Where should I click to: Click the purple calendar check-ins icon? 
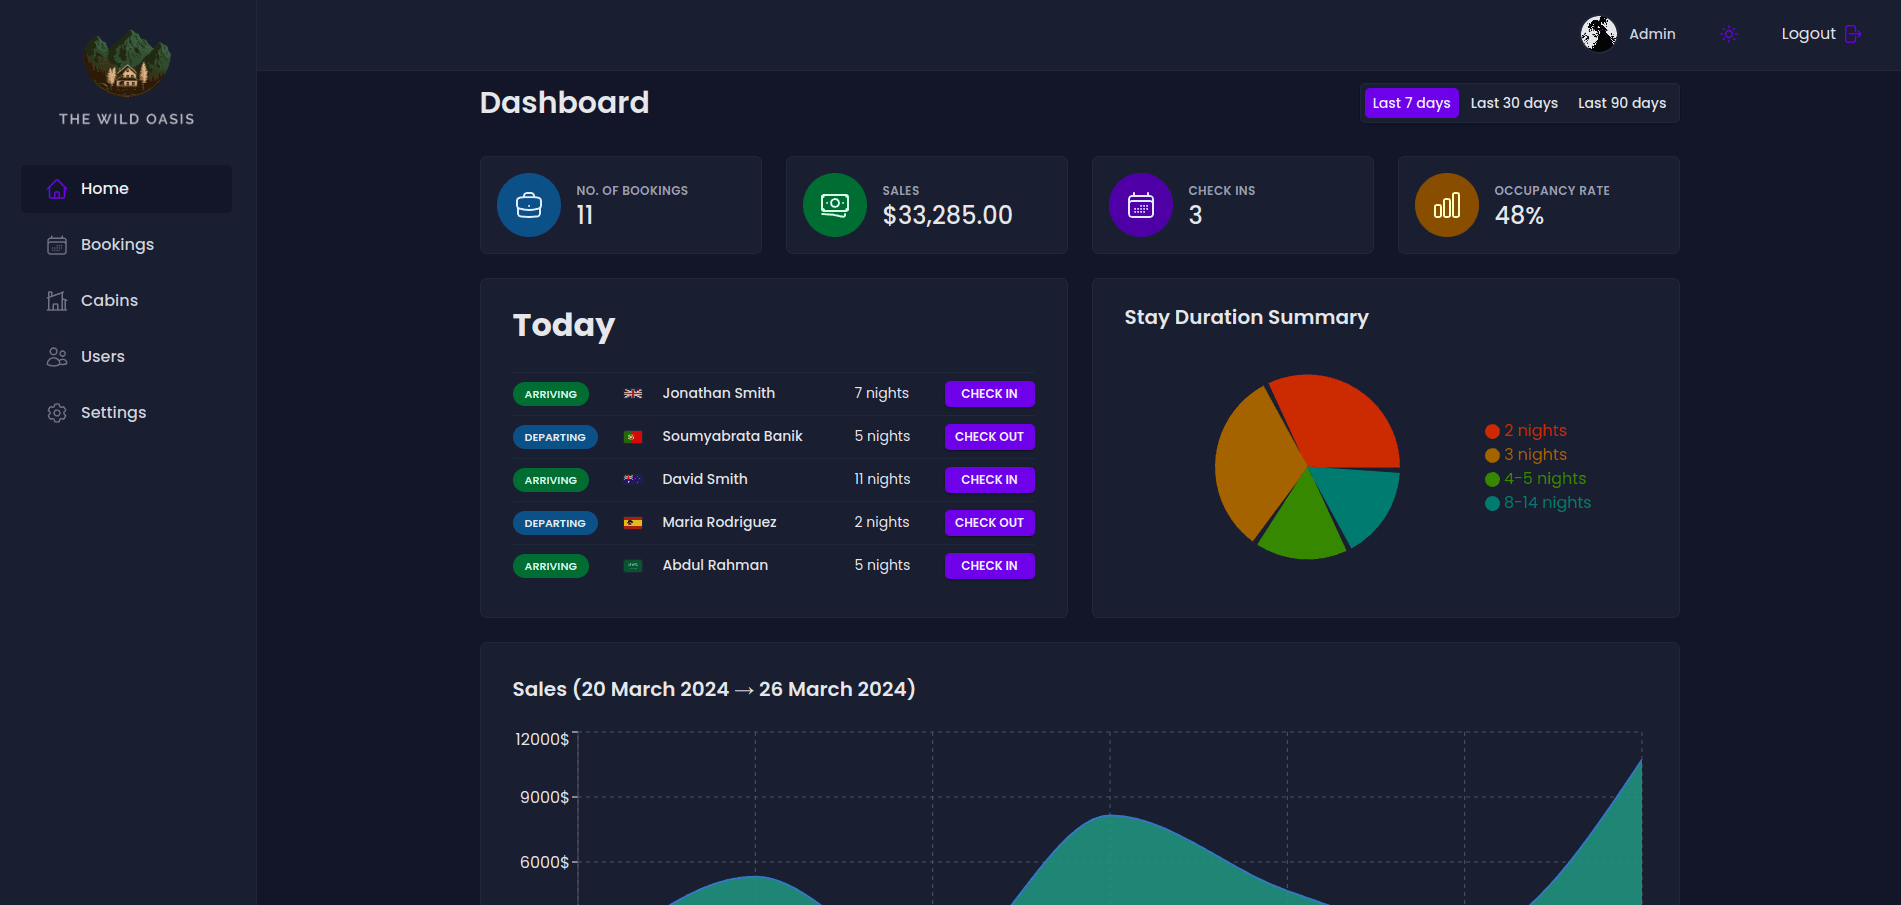coord(1141,205)
